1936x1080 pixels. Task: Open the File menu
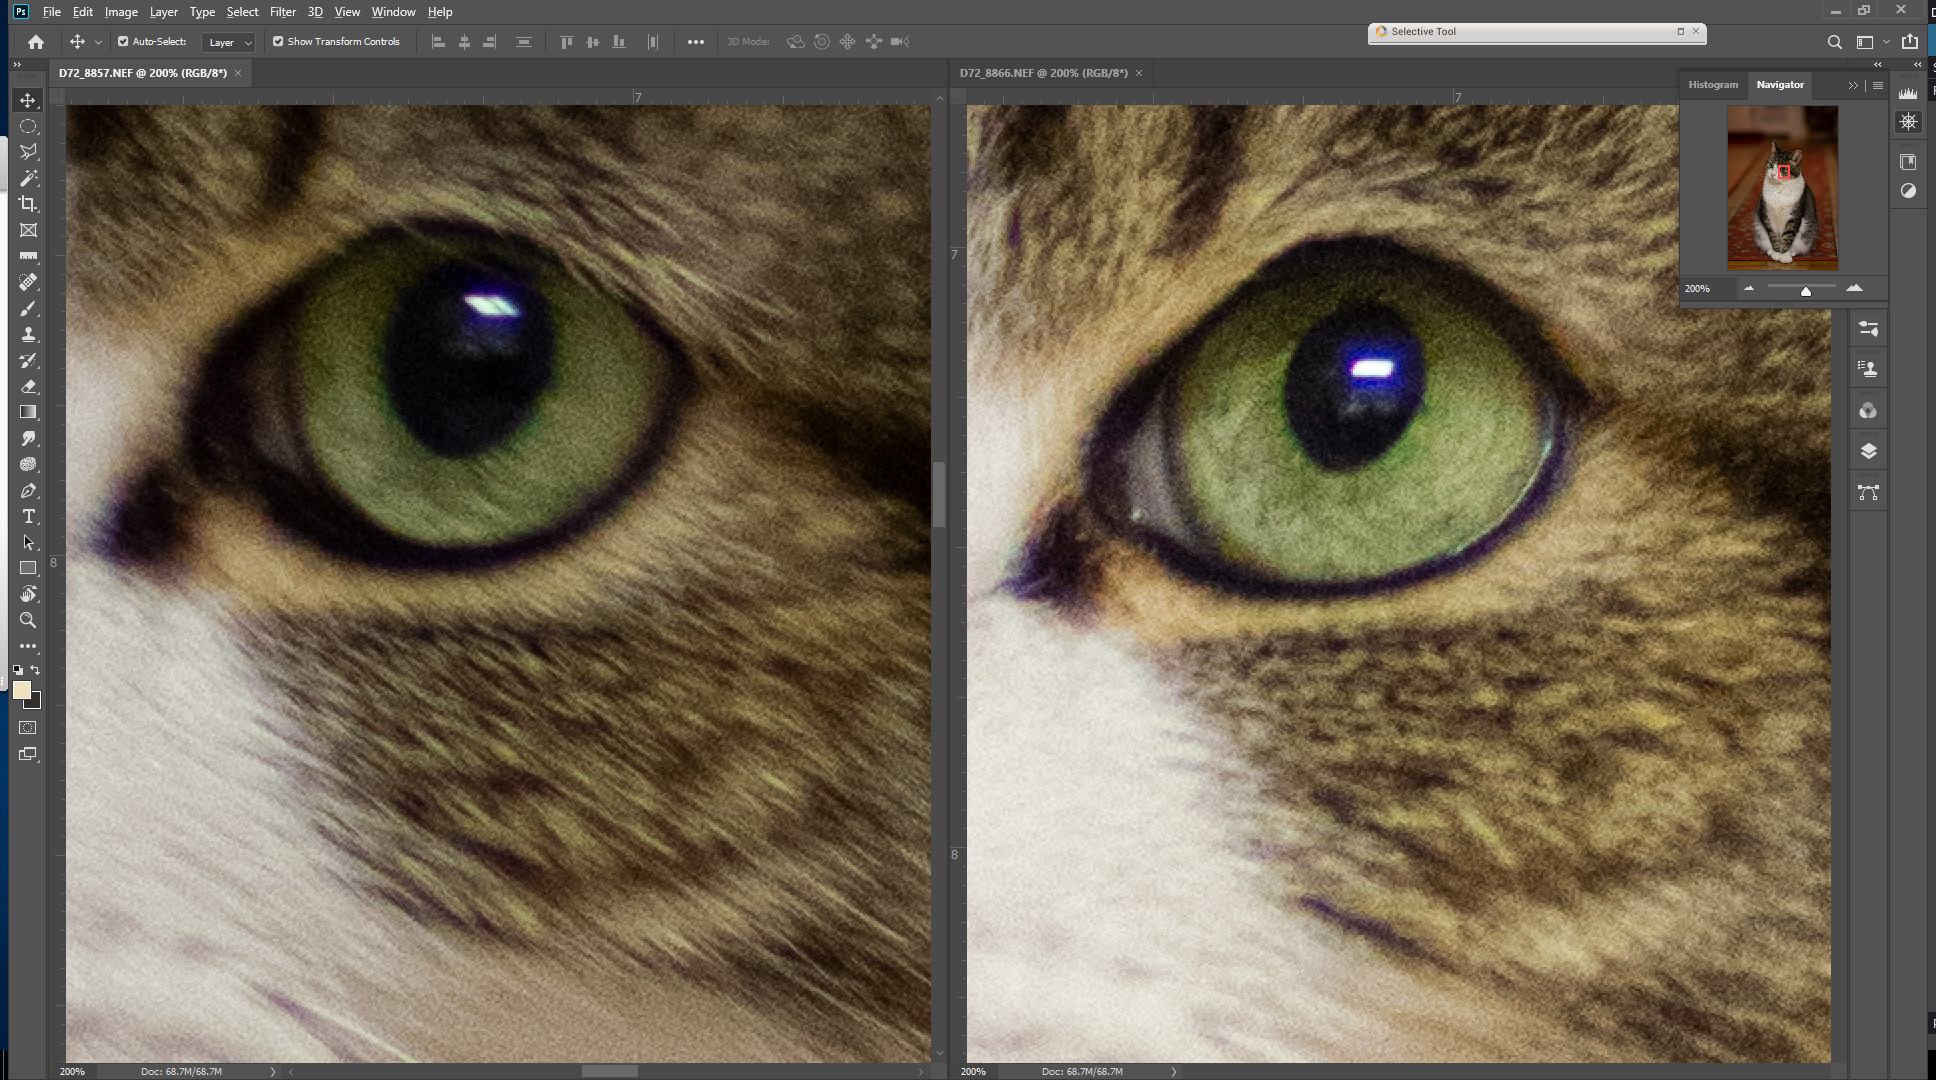click(x=52, y=12)
